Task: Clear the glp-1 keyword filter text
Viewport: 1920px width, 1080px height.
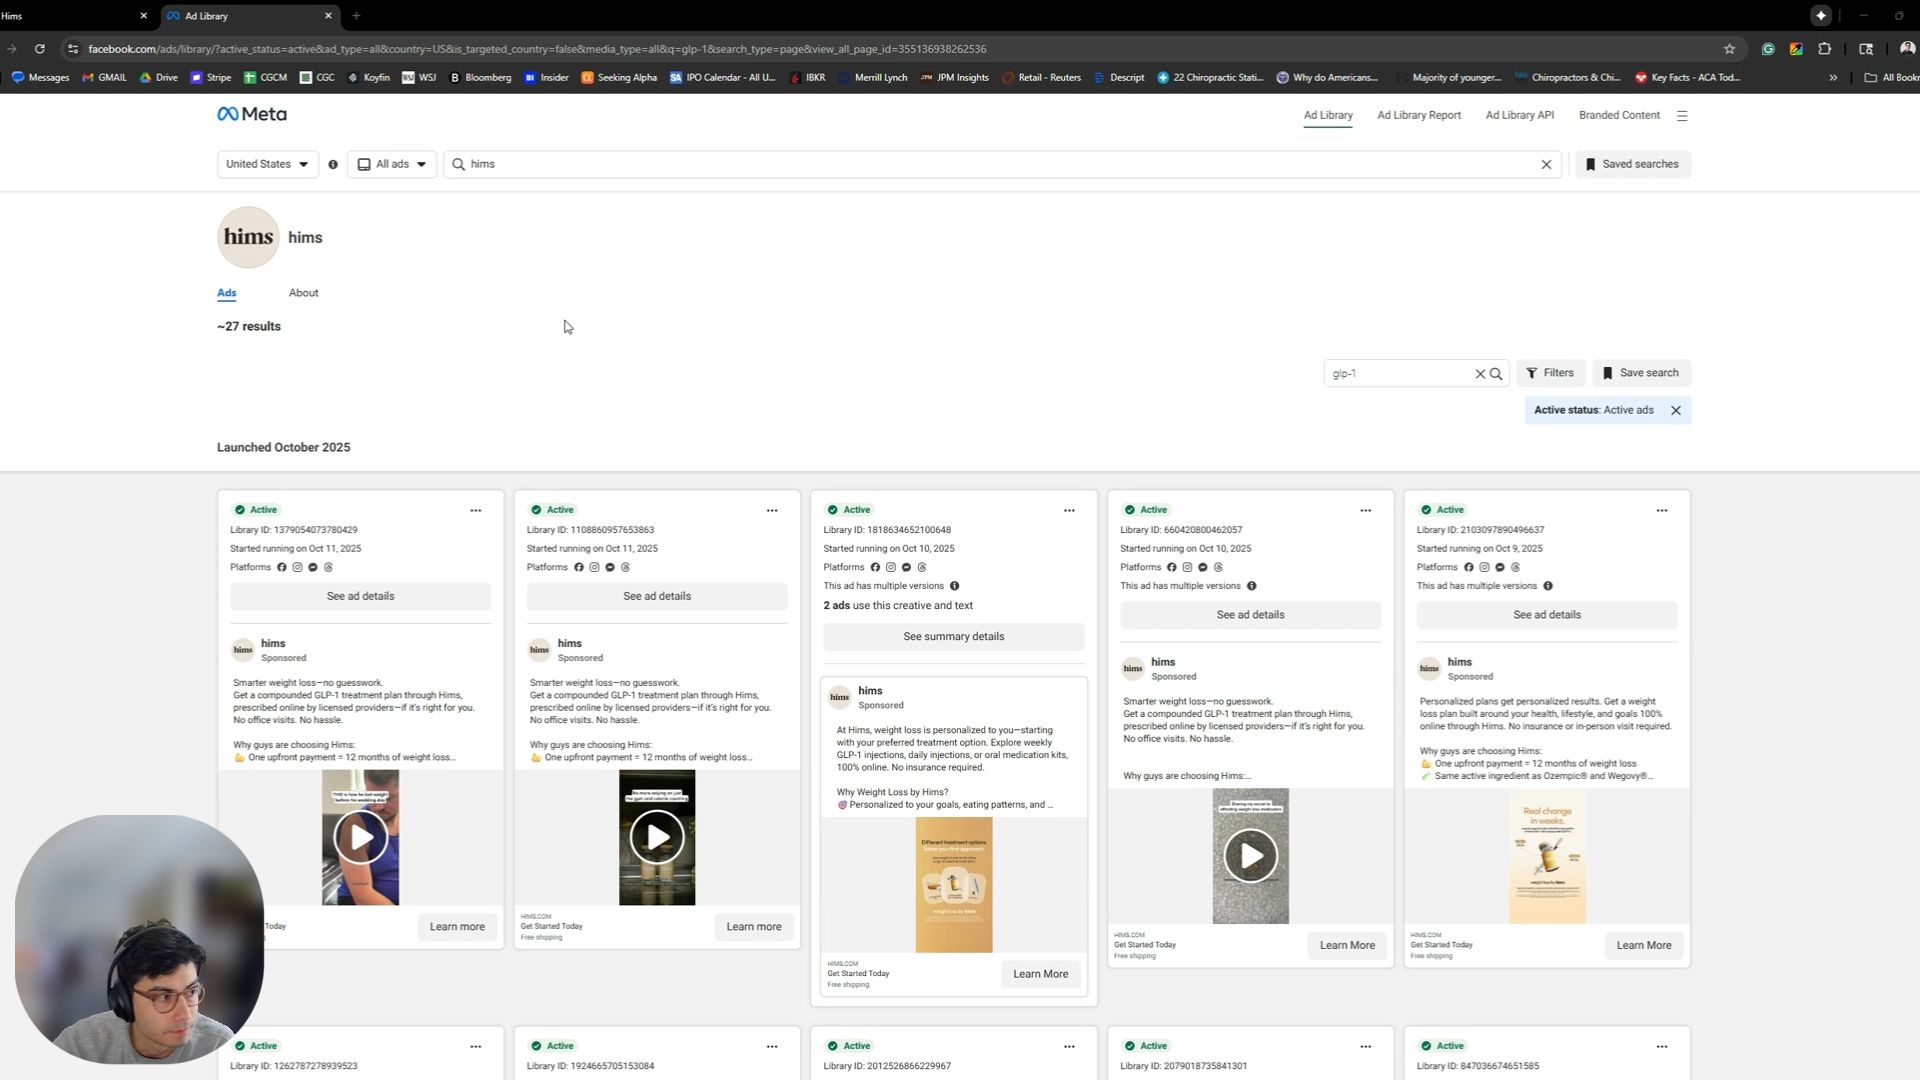Action: pyautogui.click(x=1480, y=374)
